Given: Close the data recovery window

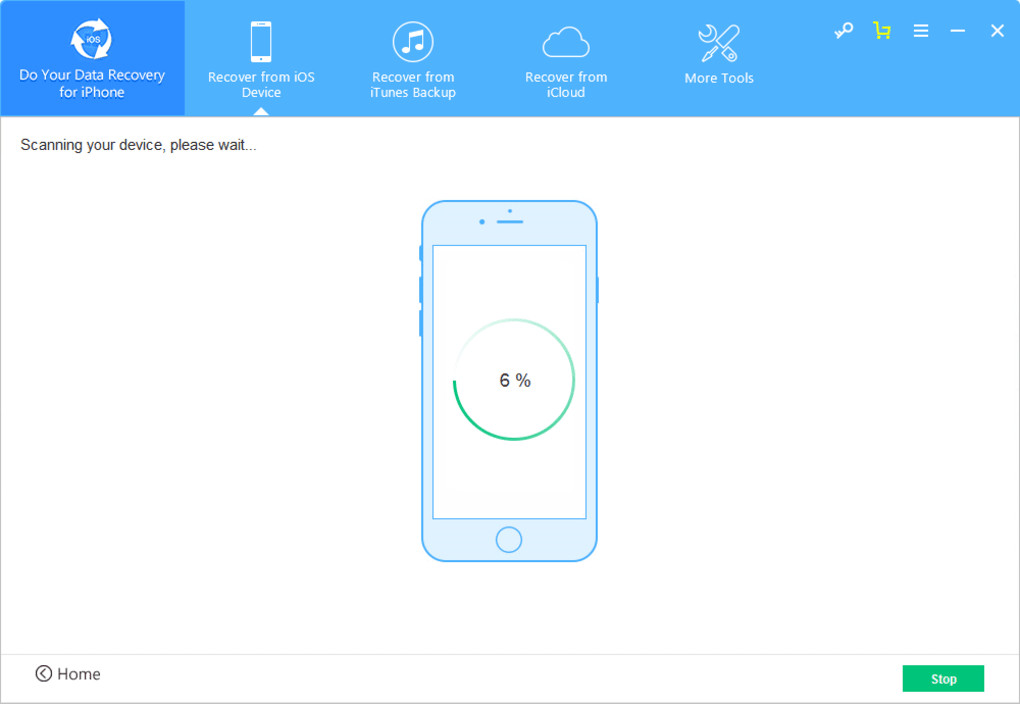Looking at the screenshot, I should coord(997,31).
